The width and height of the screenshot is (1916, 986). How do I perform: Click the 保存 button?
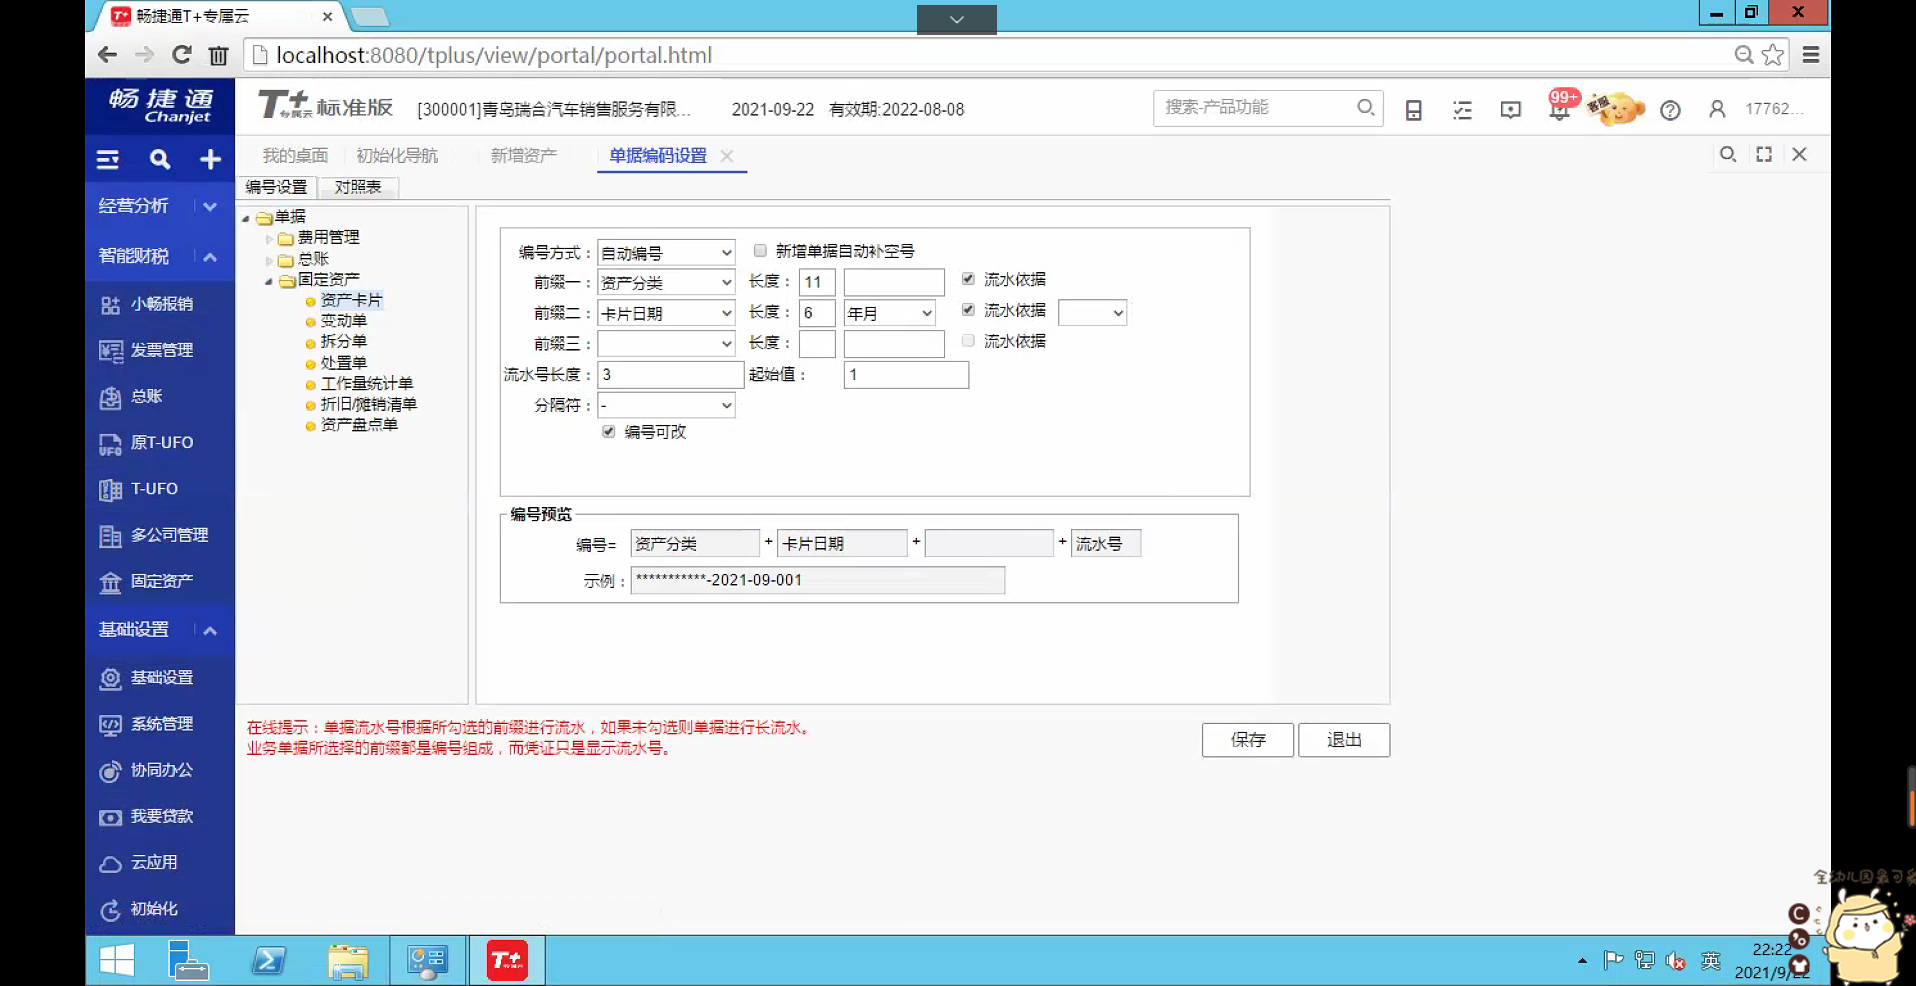pos(1248,740)
